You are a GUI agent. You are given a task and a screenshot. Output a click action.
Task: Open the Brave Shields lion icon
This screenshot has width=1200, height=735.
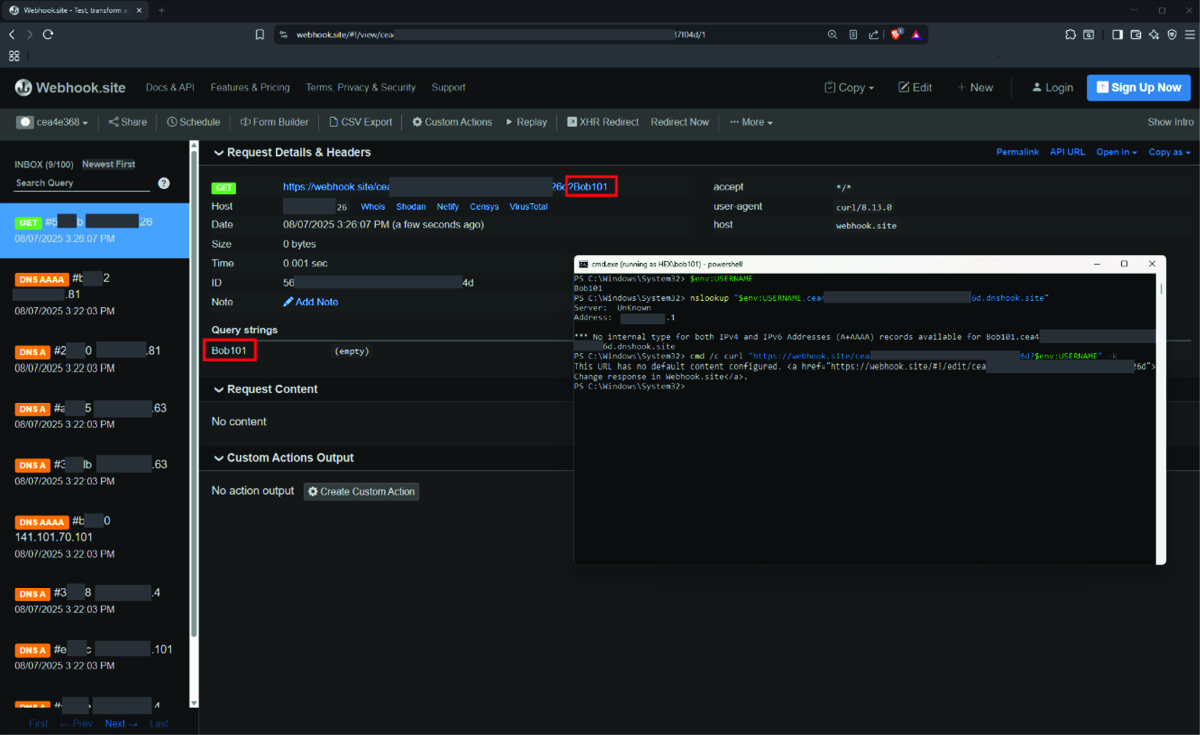tap(897, 34)
